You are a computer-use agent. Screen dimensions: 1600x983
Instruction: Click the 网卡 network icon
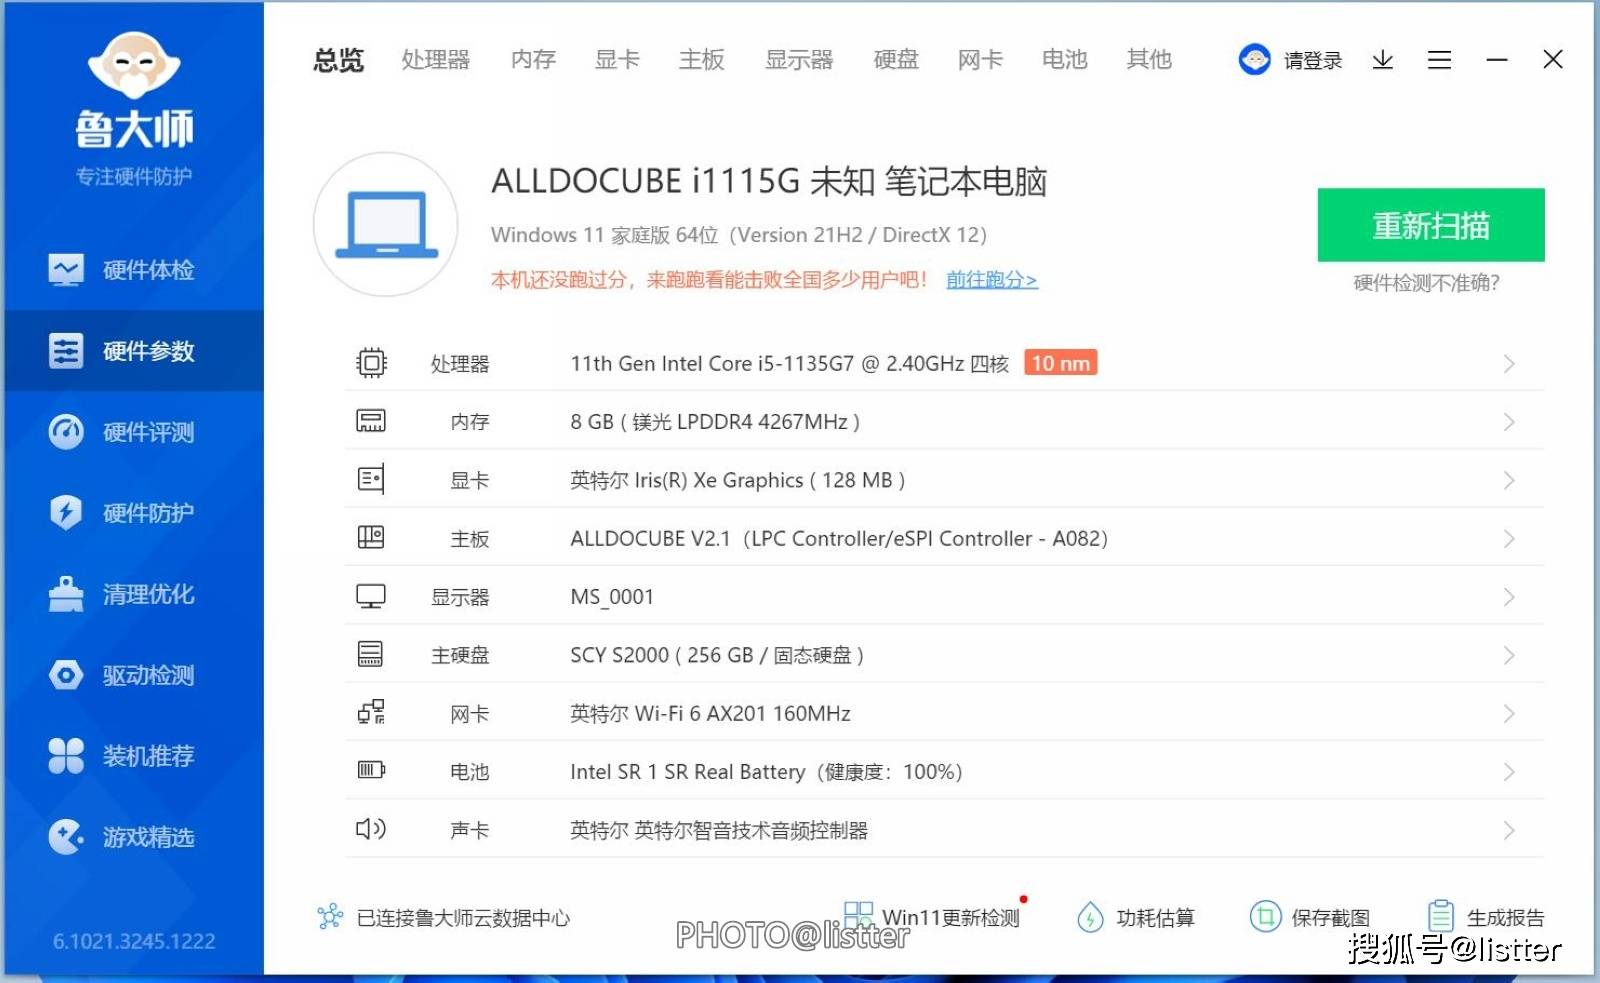pyautogui.click(x=371, y=712)
